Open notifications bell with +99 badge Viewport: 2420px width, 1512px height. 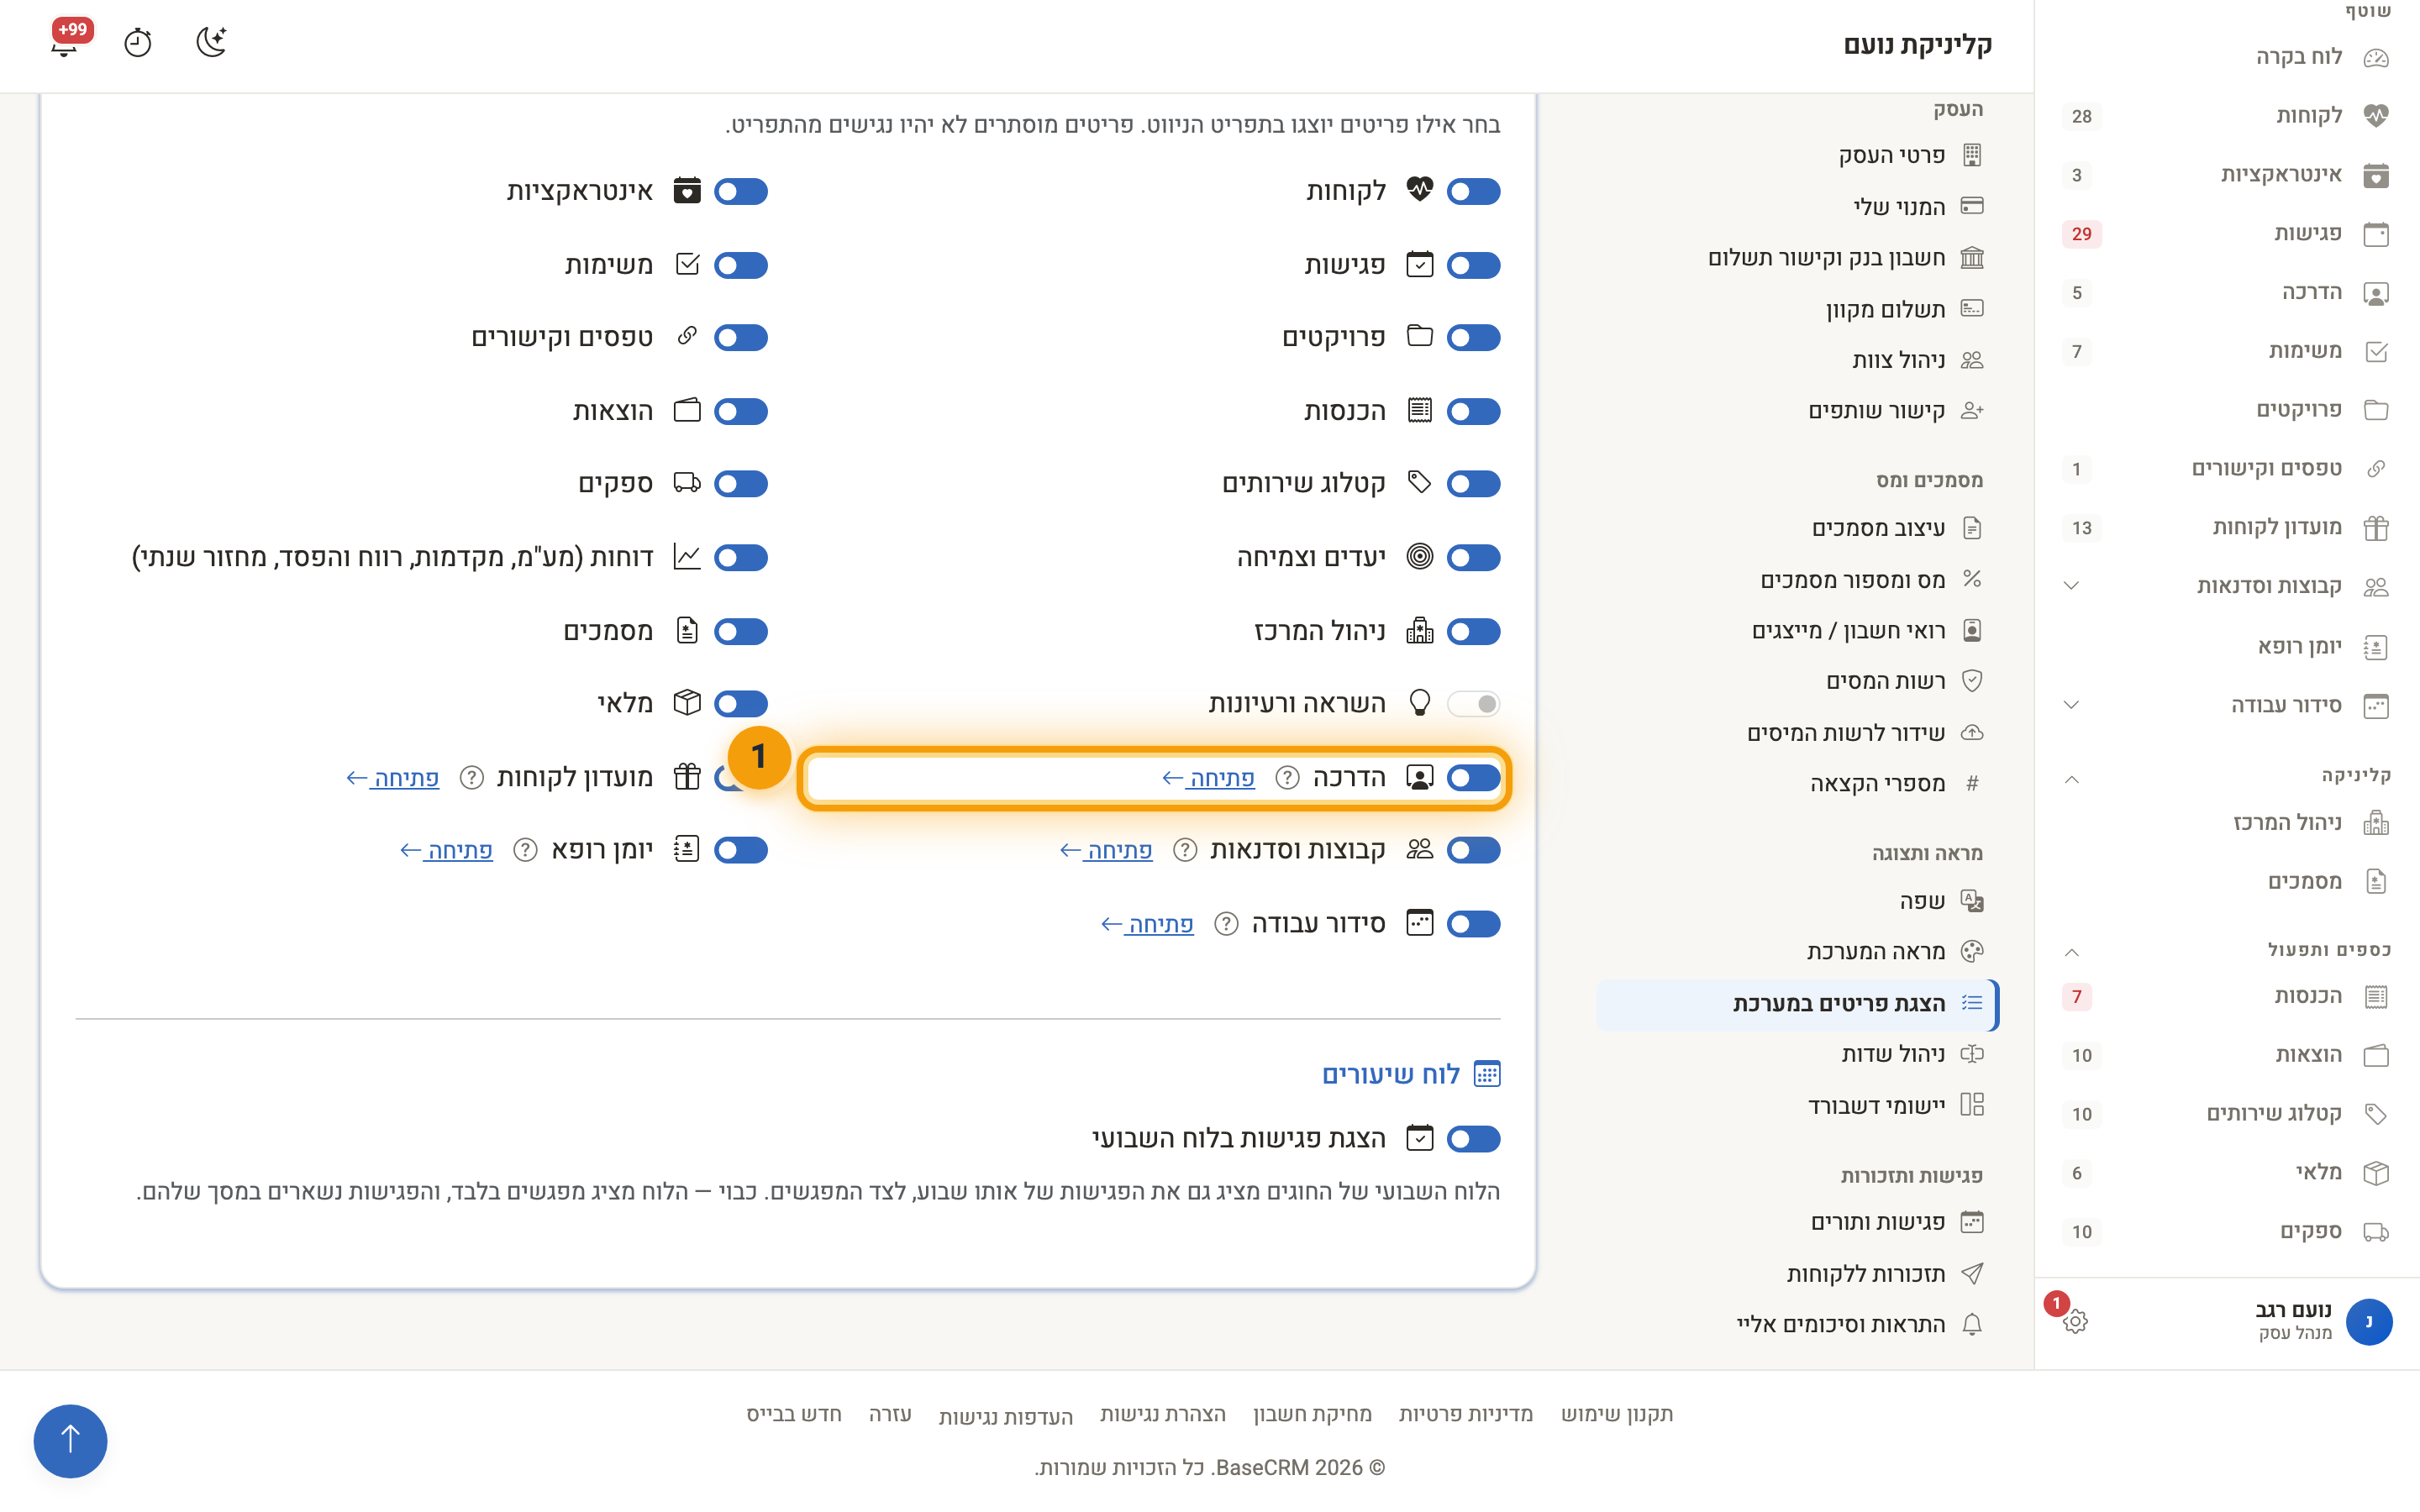tap(66, 41)
